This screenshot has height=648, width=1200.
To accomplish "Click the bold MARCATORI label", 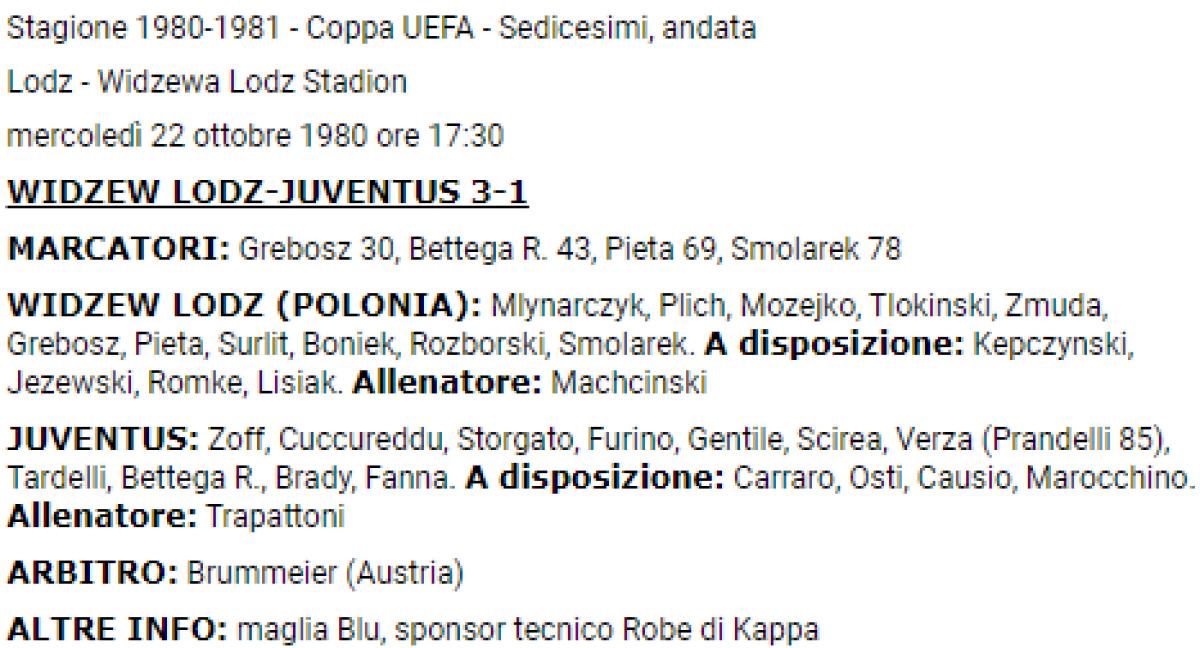I will (119, 248).
